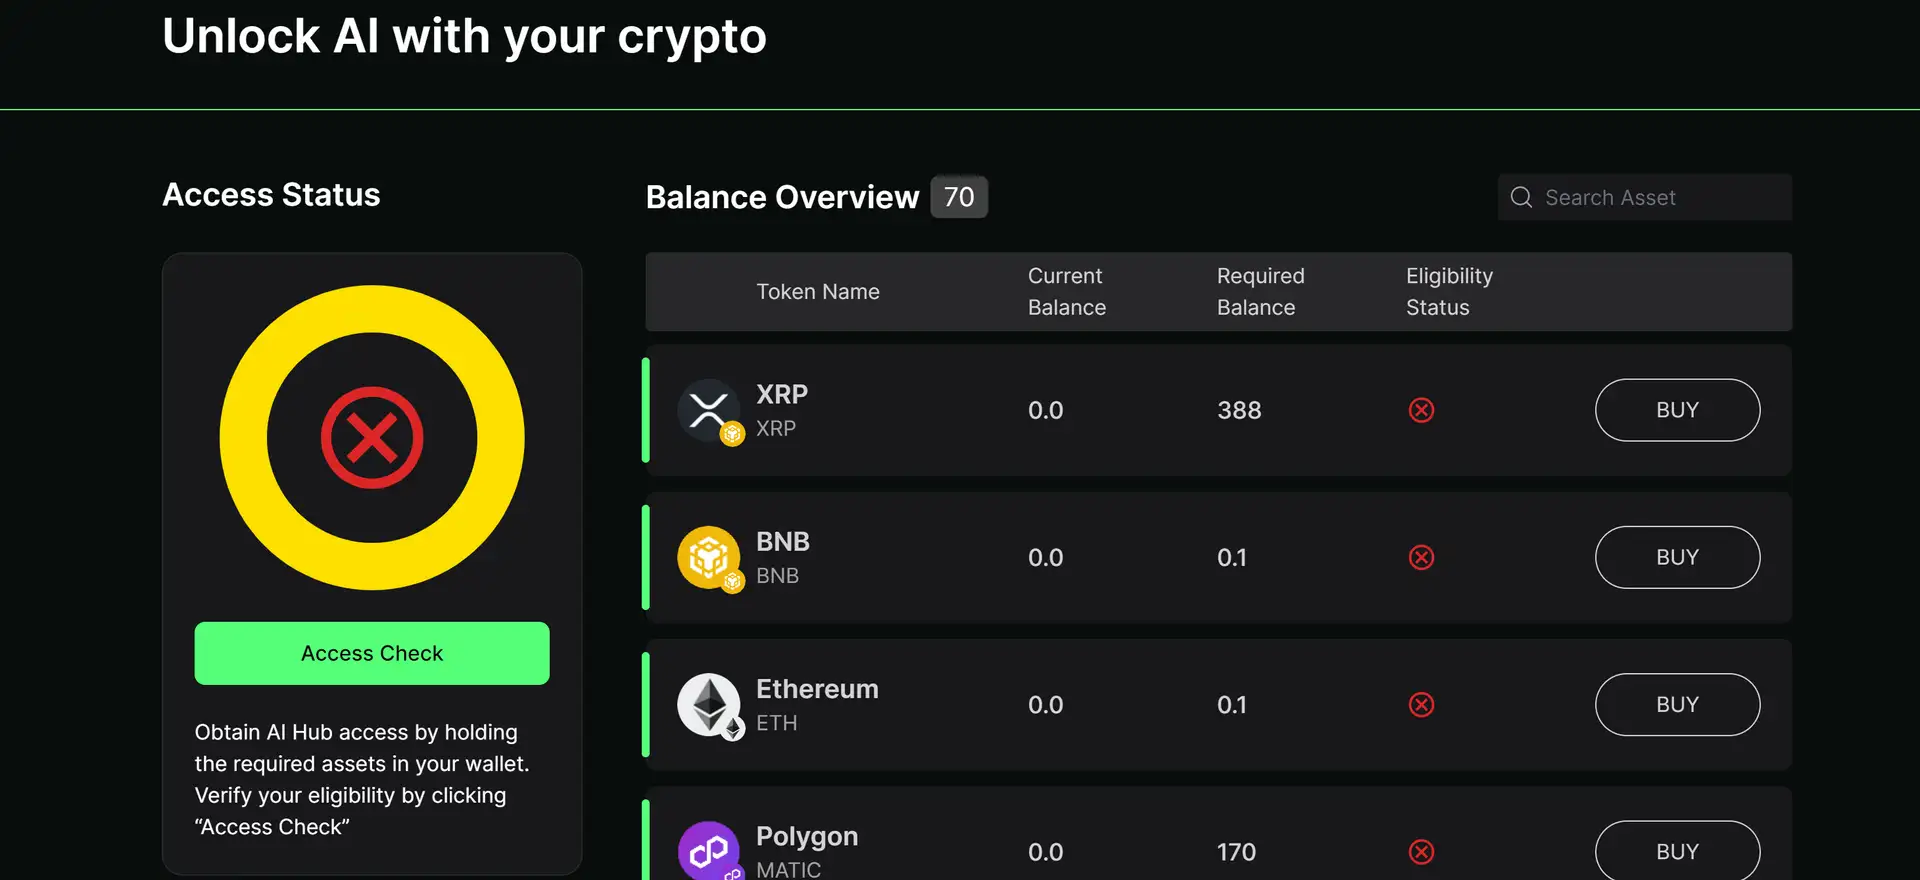Click the 70 asset count badge

click(958, 197)
